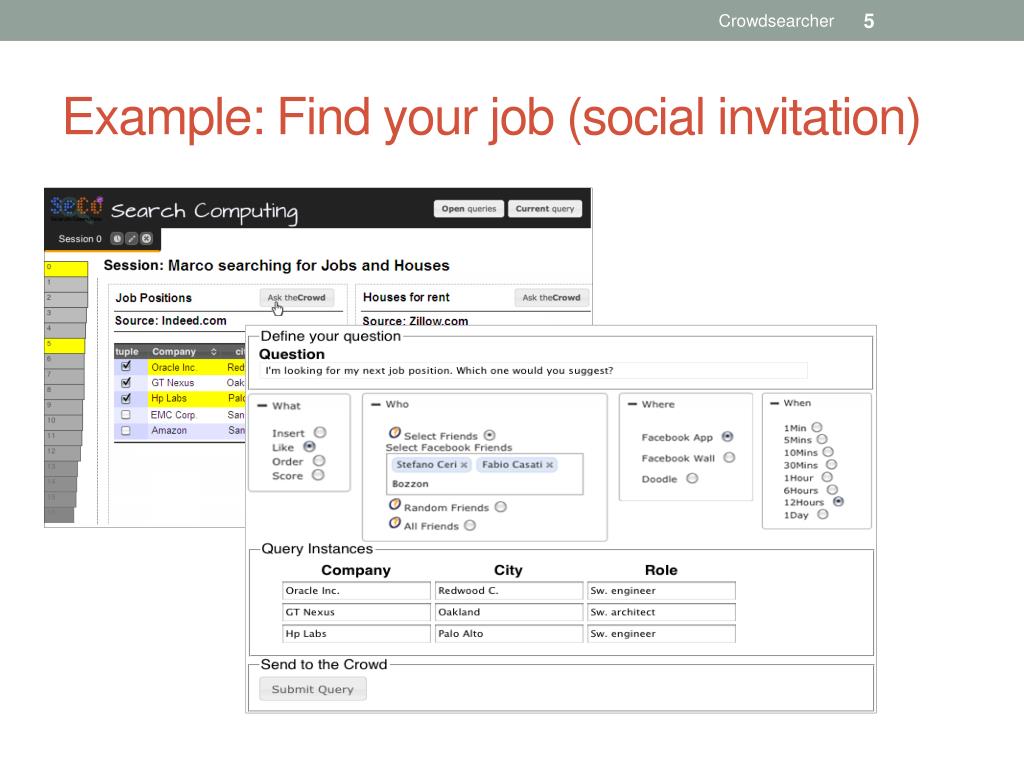
Task: Select the Order radio option
Action: 319,461
